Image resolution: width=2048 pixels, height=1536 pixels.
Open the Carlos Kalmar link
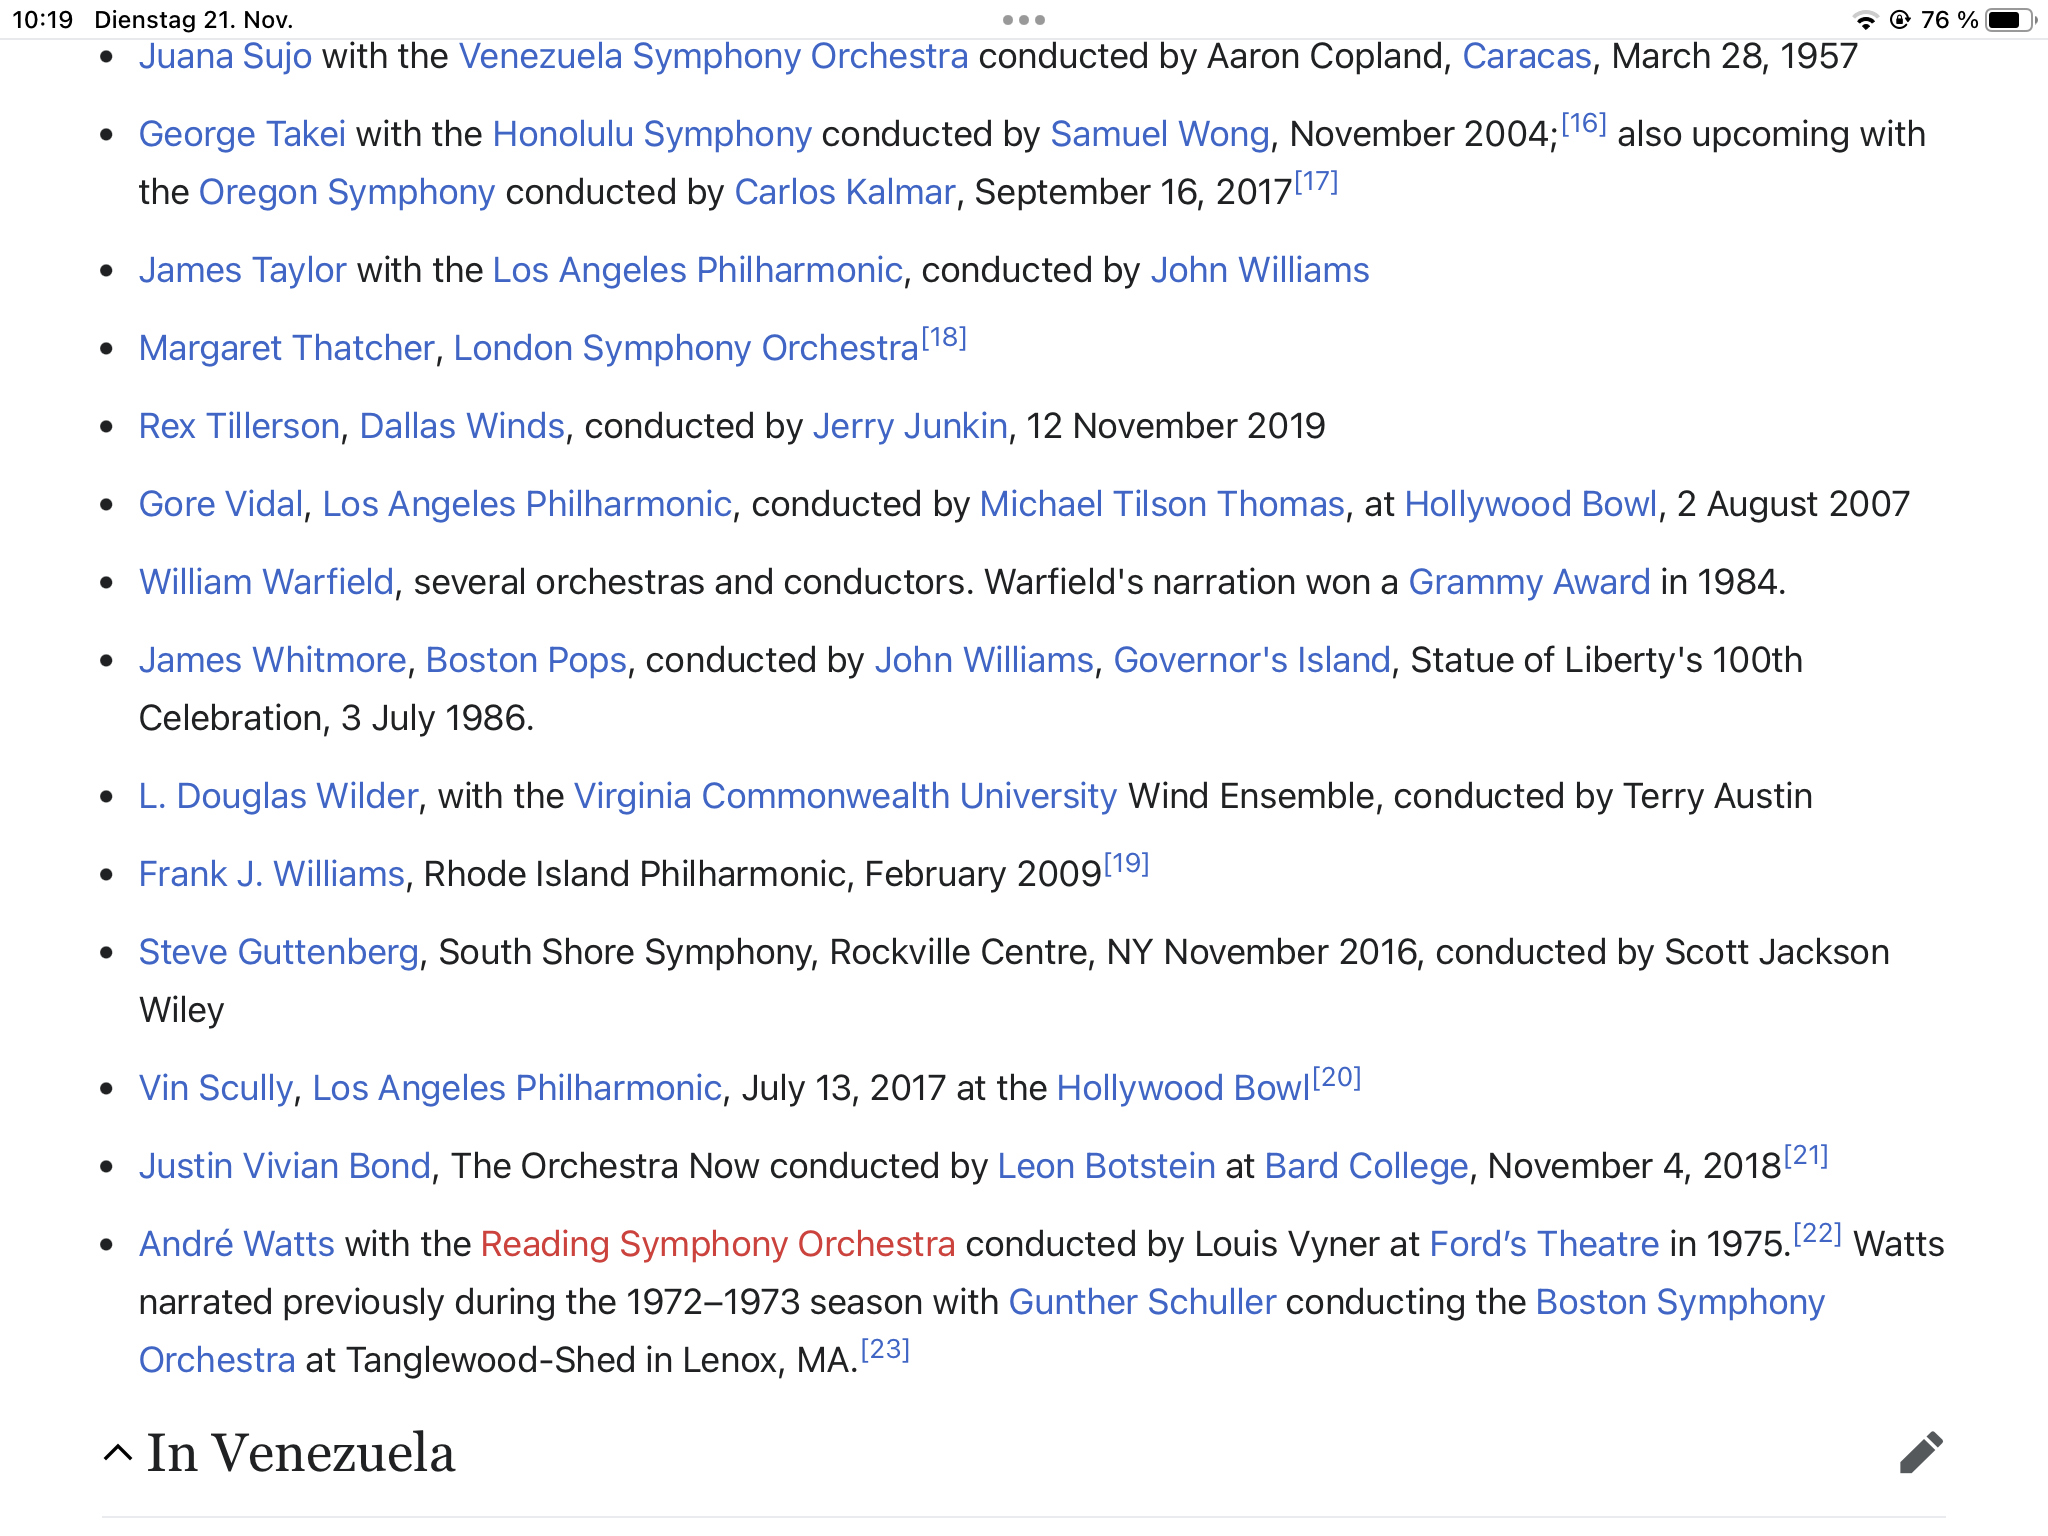coord(845,192)
